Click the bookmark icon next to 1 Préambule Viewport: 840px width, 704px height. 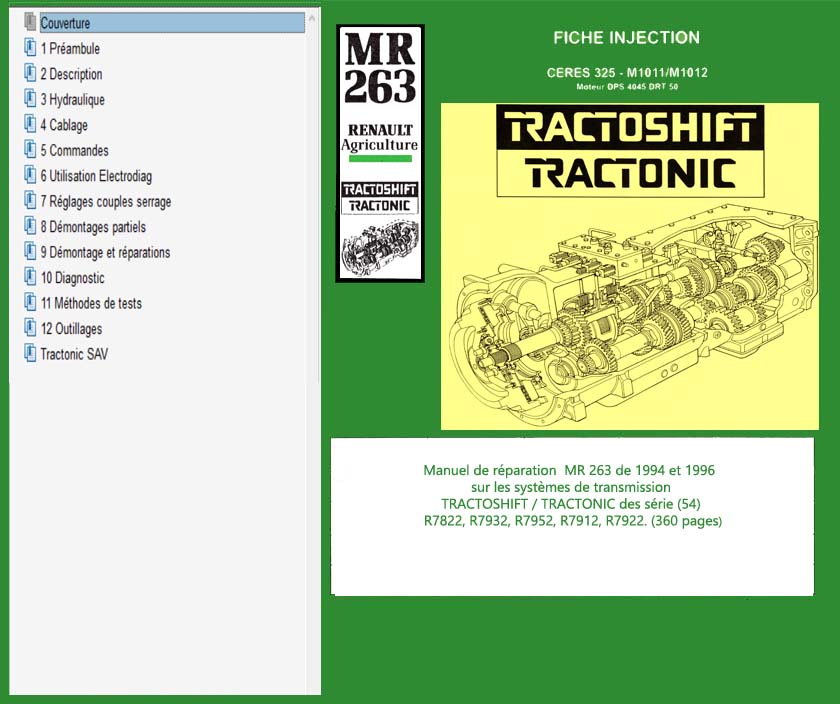30,47
